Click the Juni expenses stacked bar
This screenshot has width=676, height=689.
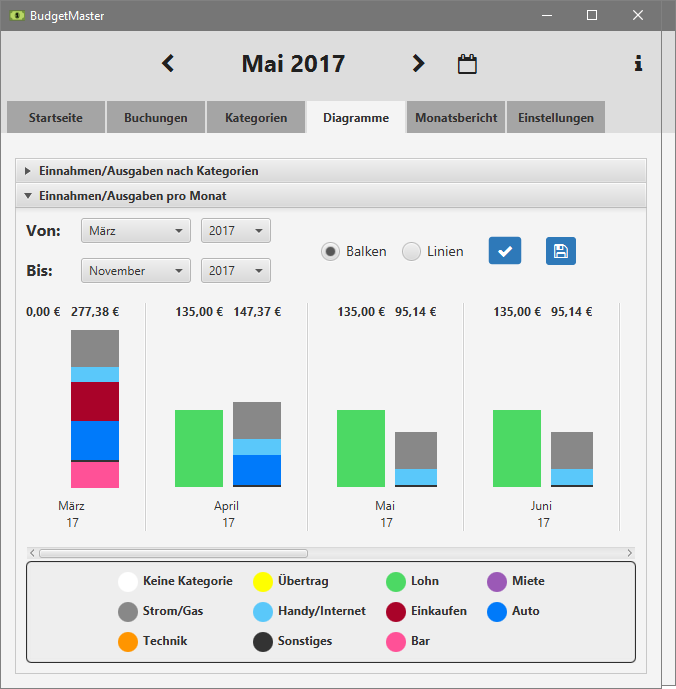(x=572, y=459)
